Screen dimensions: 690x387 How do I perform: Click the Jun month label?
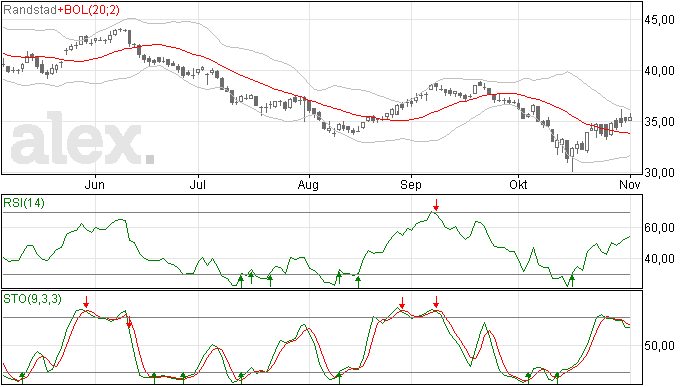click(95, 184)
